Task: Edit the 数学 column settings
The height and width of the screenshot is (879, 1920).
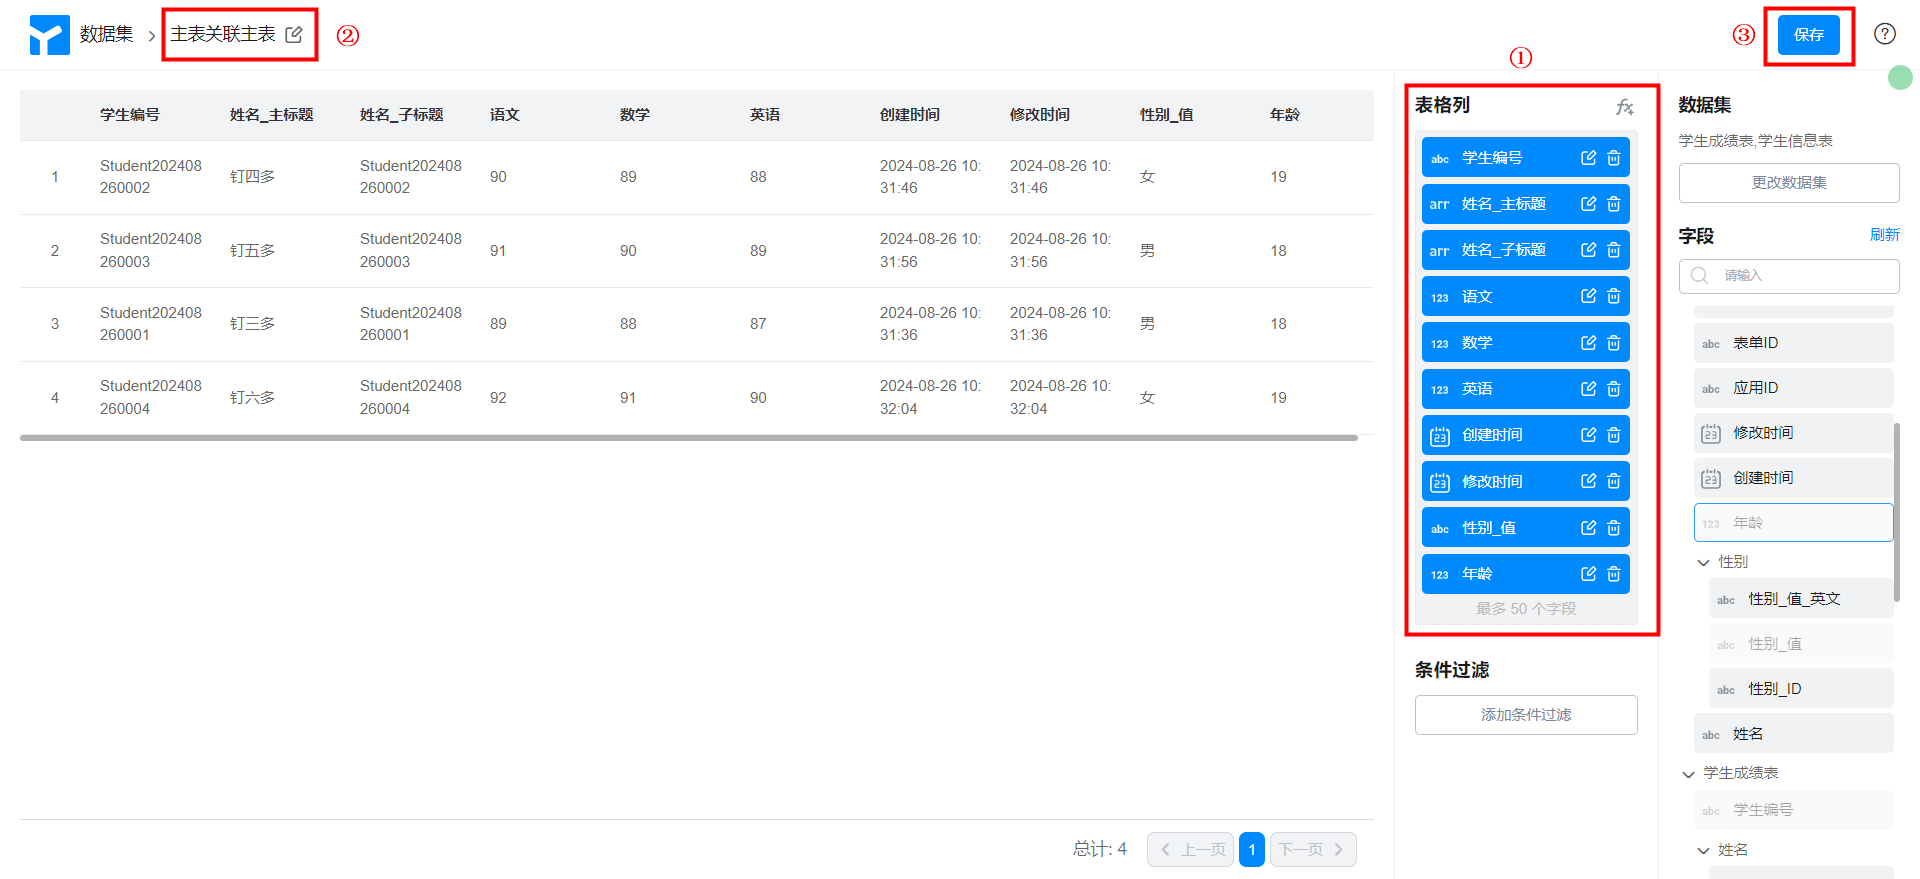Action: 1588,343
